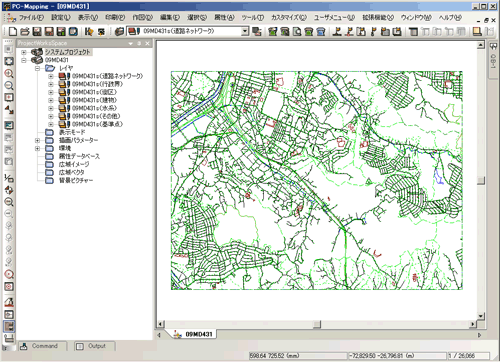Select the 09MD431s(基準点) layer

click(x=97, y=124)
